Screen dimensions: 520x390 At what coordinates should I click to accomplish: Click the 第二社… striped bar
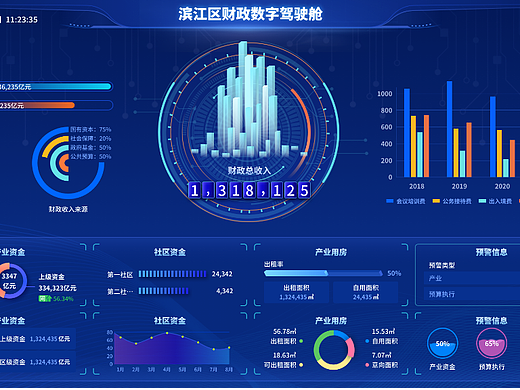click(164, 291)
